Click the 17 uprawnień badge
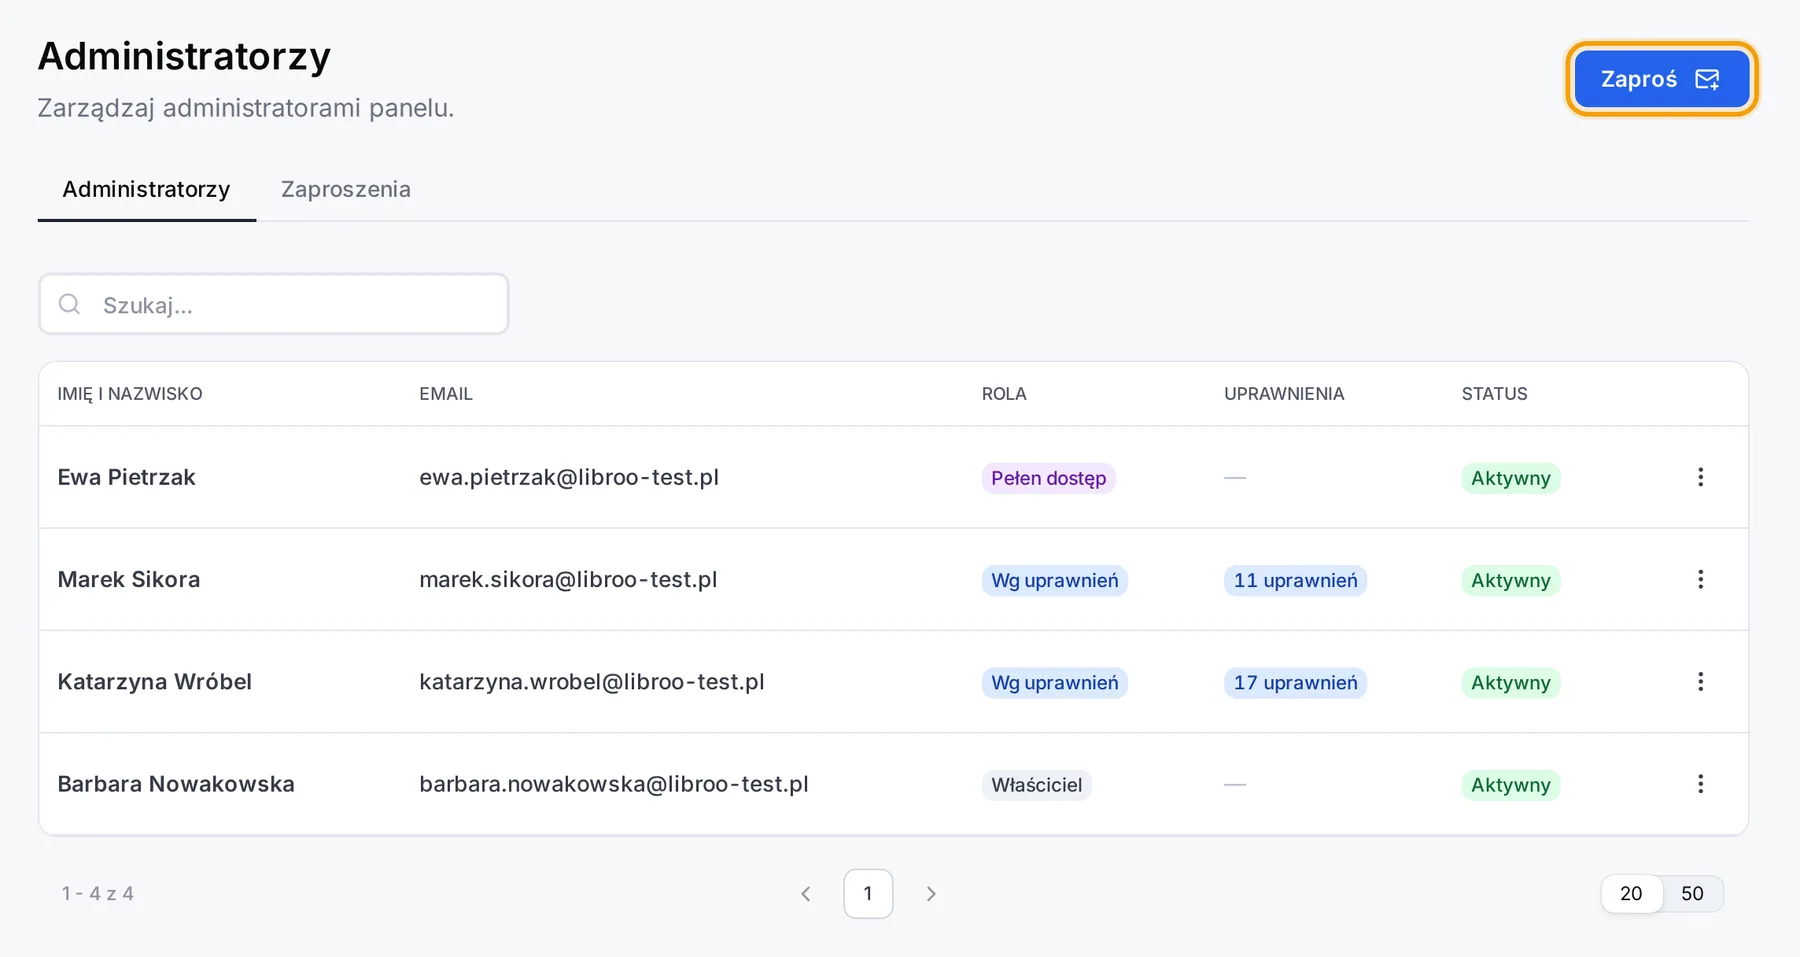Screen dimensions: 1800x957 point(1295,683)
